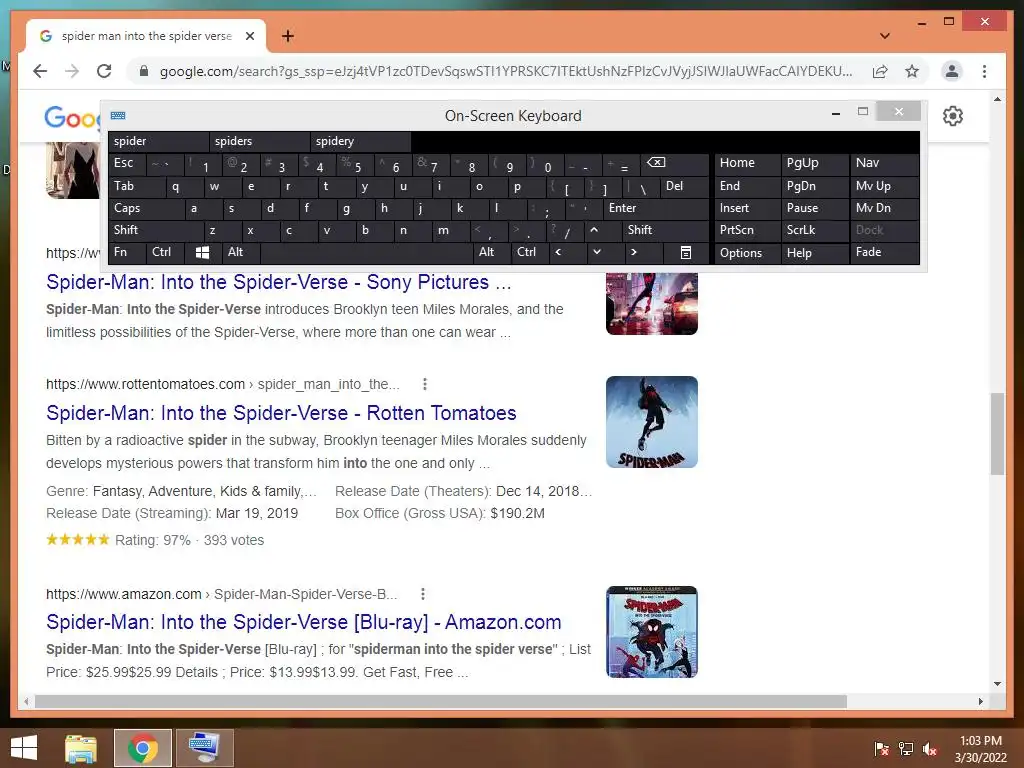
Task: Toggle the right Shift key
Action: pos(665,230)
